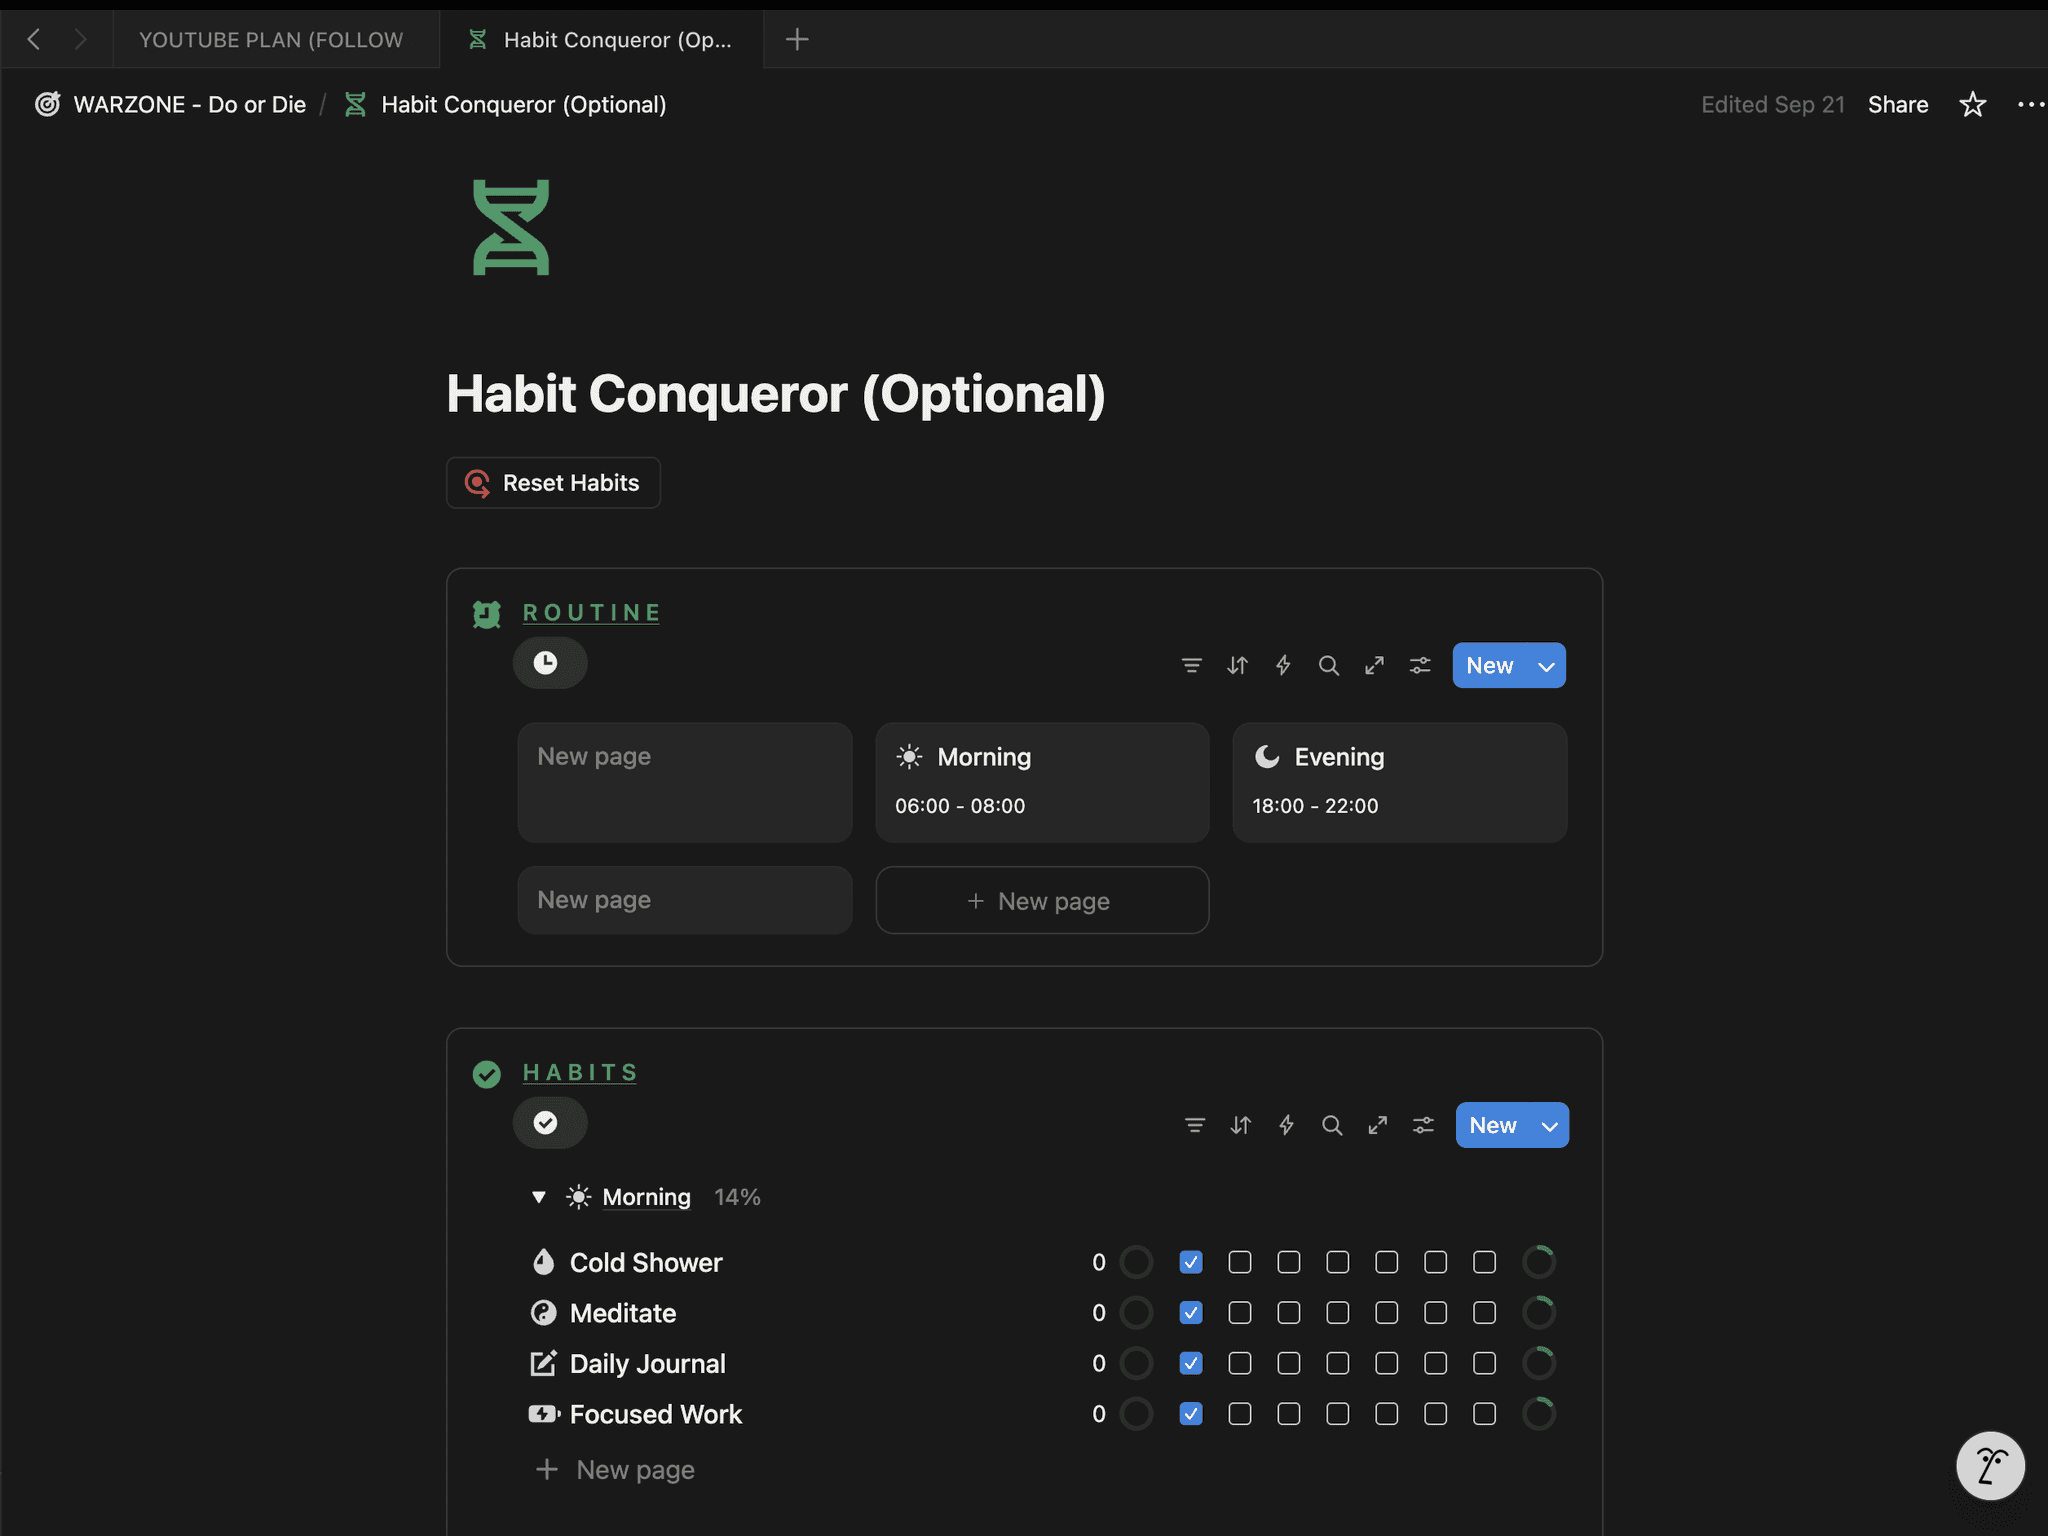Open Habits New button dropdown arrow
The height and width of the screenshot is (1536, 2048).
point(1549,1126)
